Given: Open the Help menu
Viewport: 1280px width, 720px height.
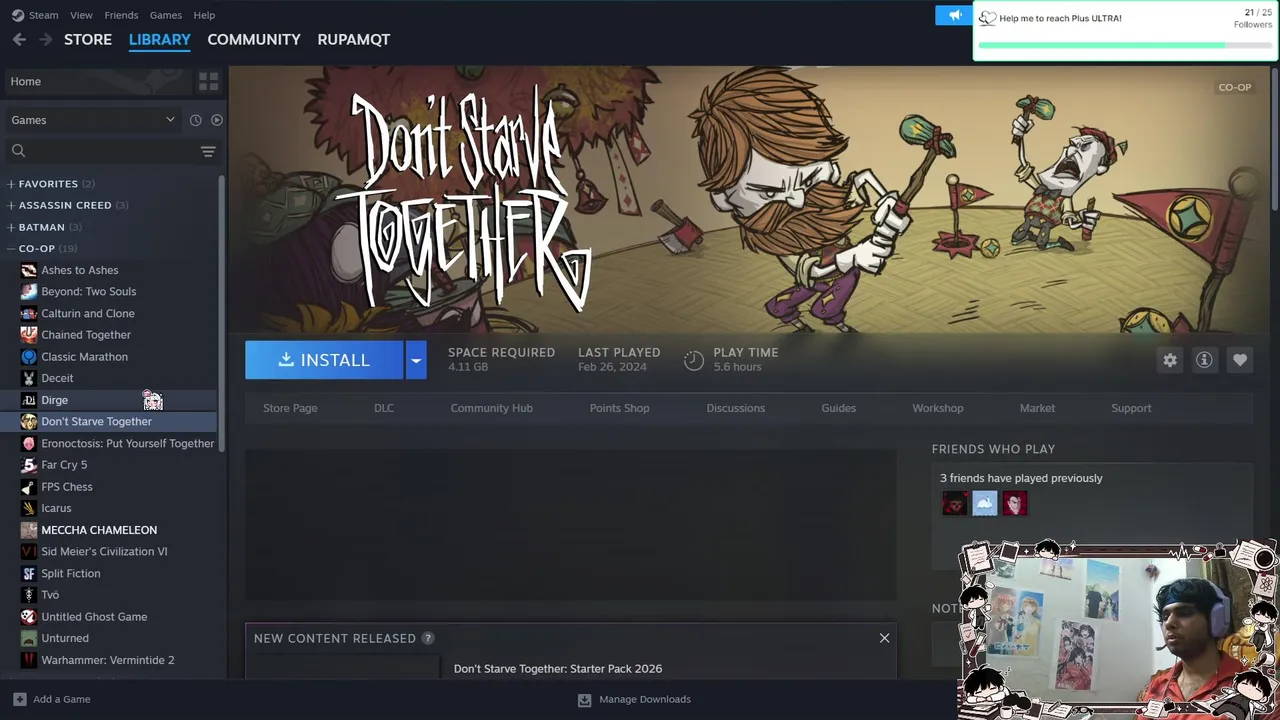Looking at the screenshot, I should tap(204, 15).
